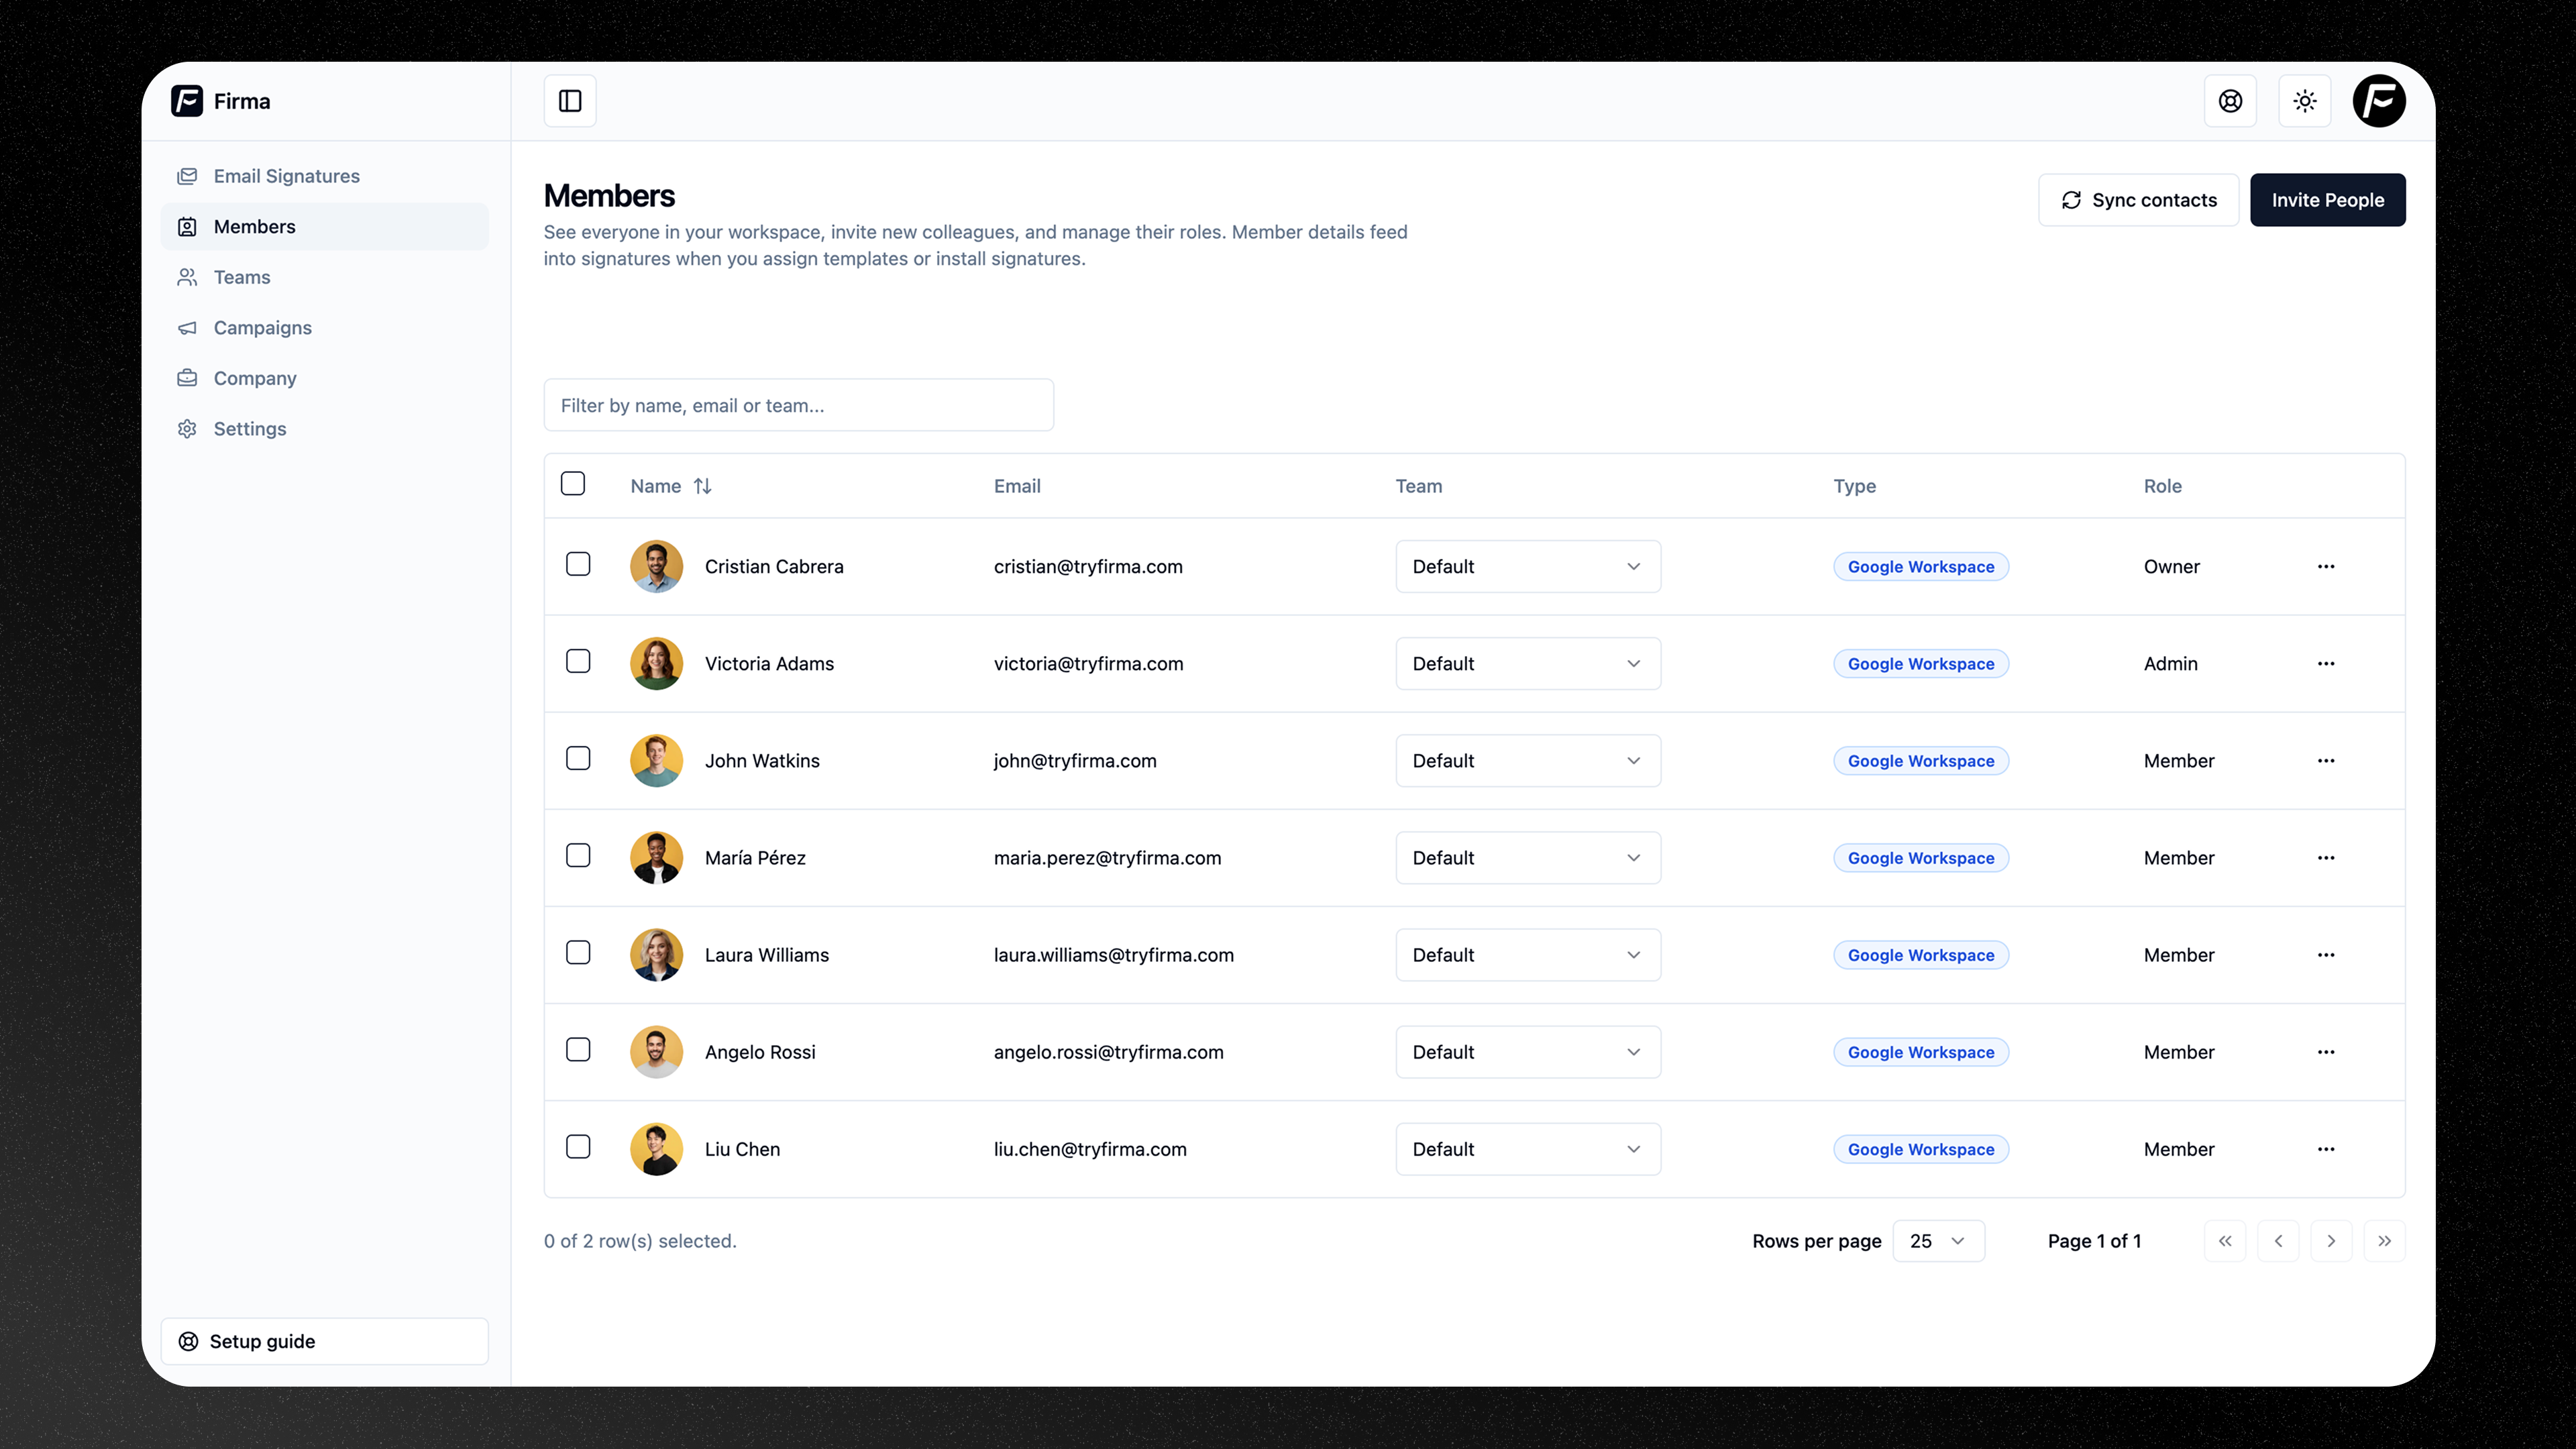Click the Invite People button
Viewport: 2576px width, 1449px height.
point(2327,200)
